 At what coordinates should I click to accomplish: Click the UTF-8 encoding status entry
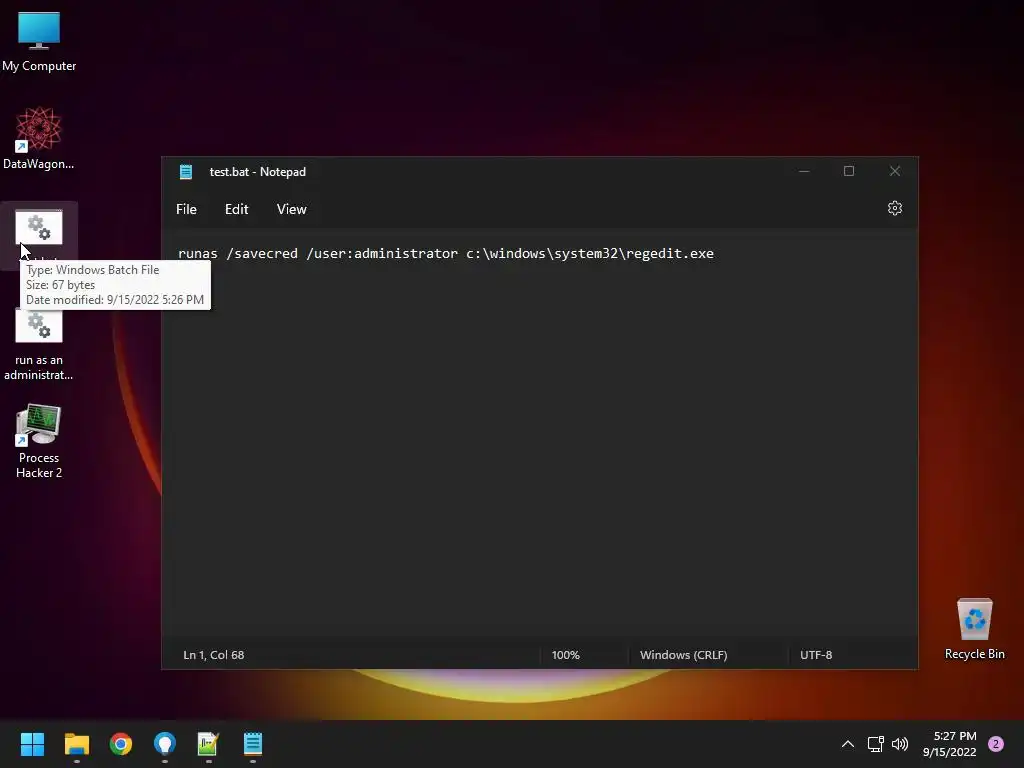coord(816,655)
